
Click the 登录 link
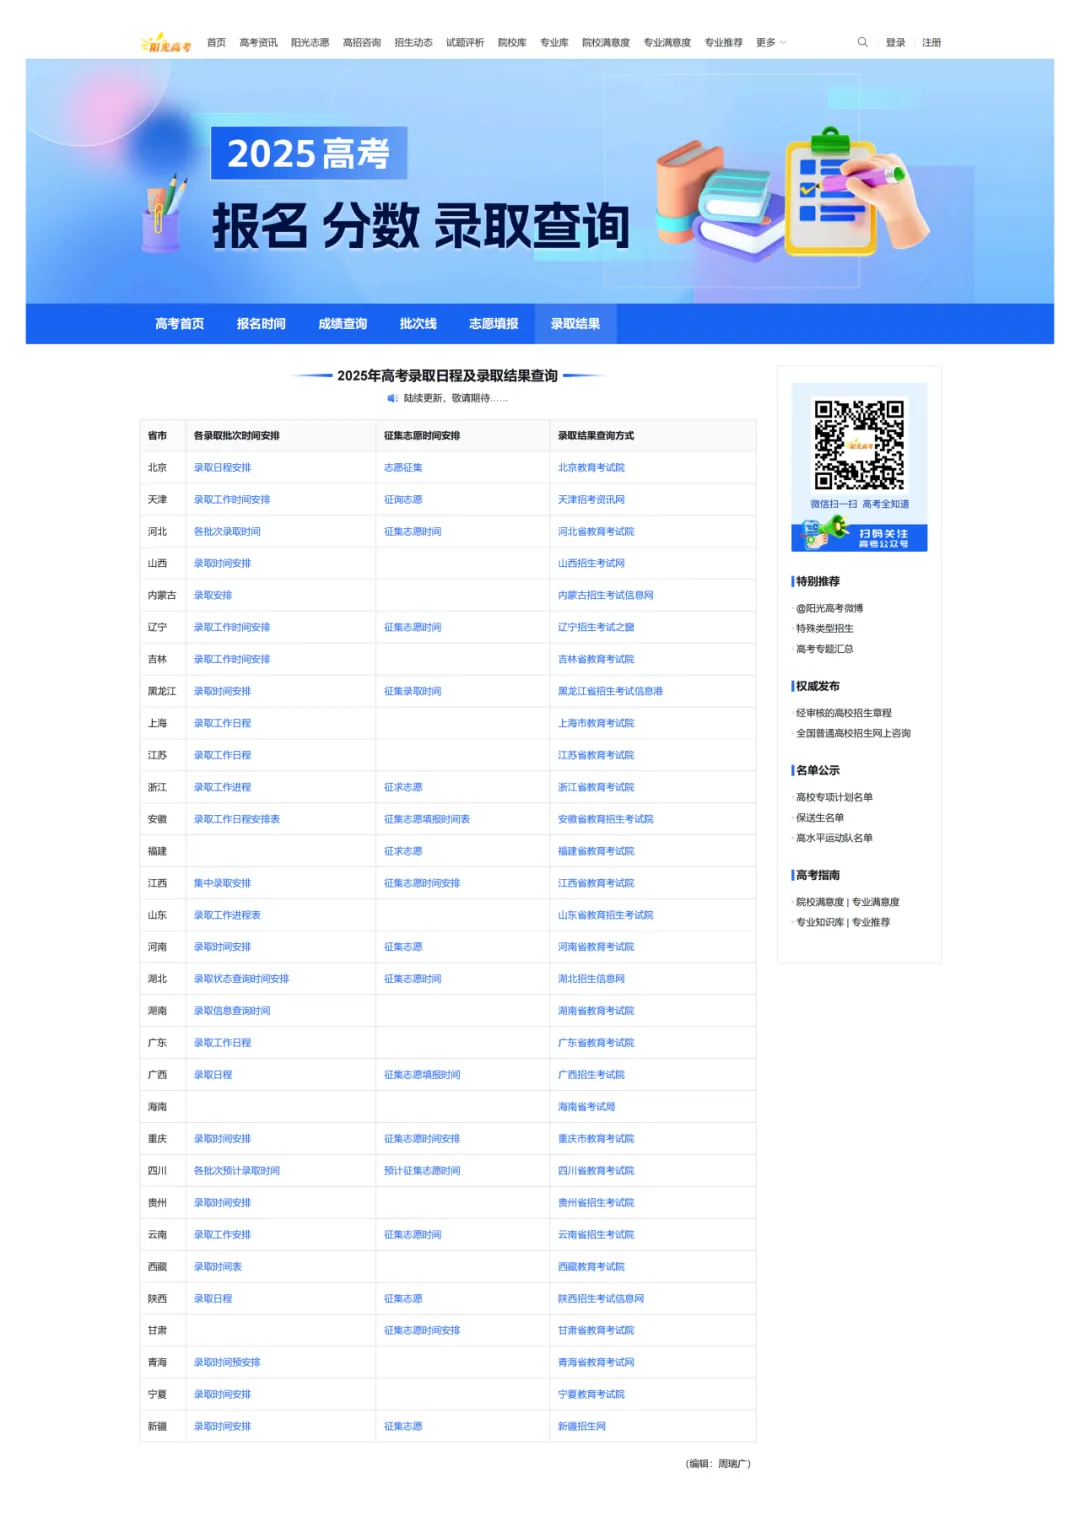click(895, 43)
